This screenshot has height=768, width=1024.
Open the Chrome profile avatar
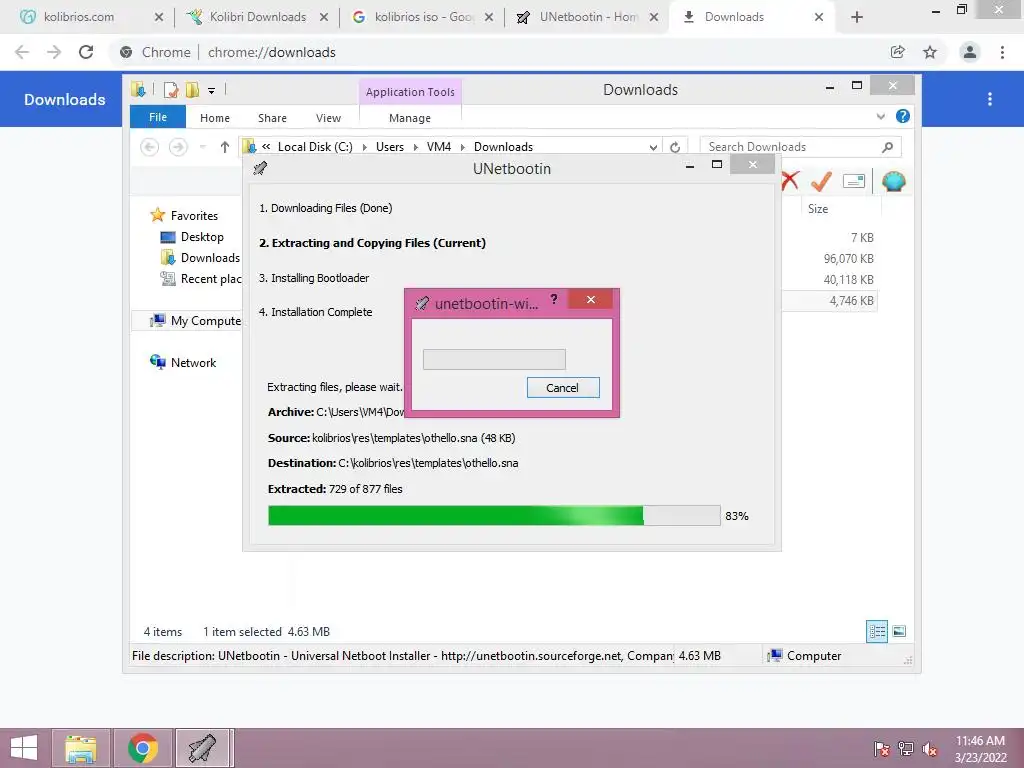click(x=970, y=52)
